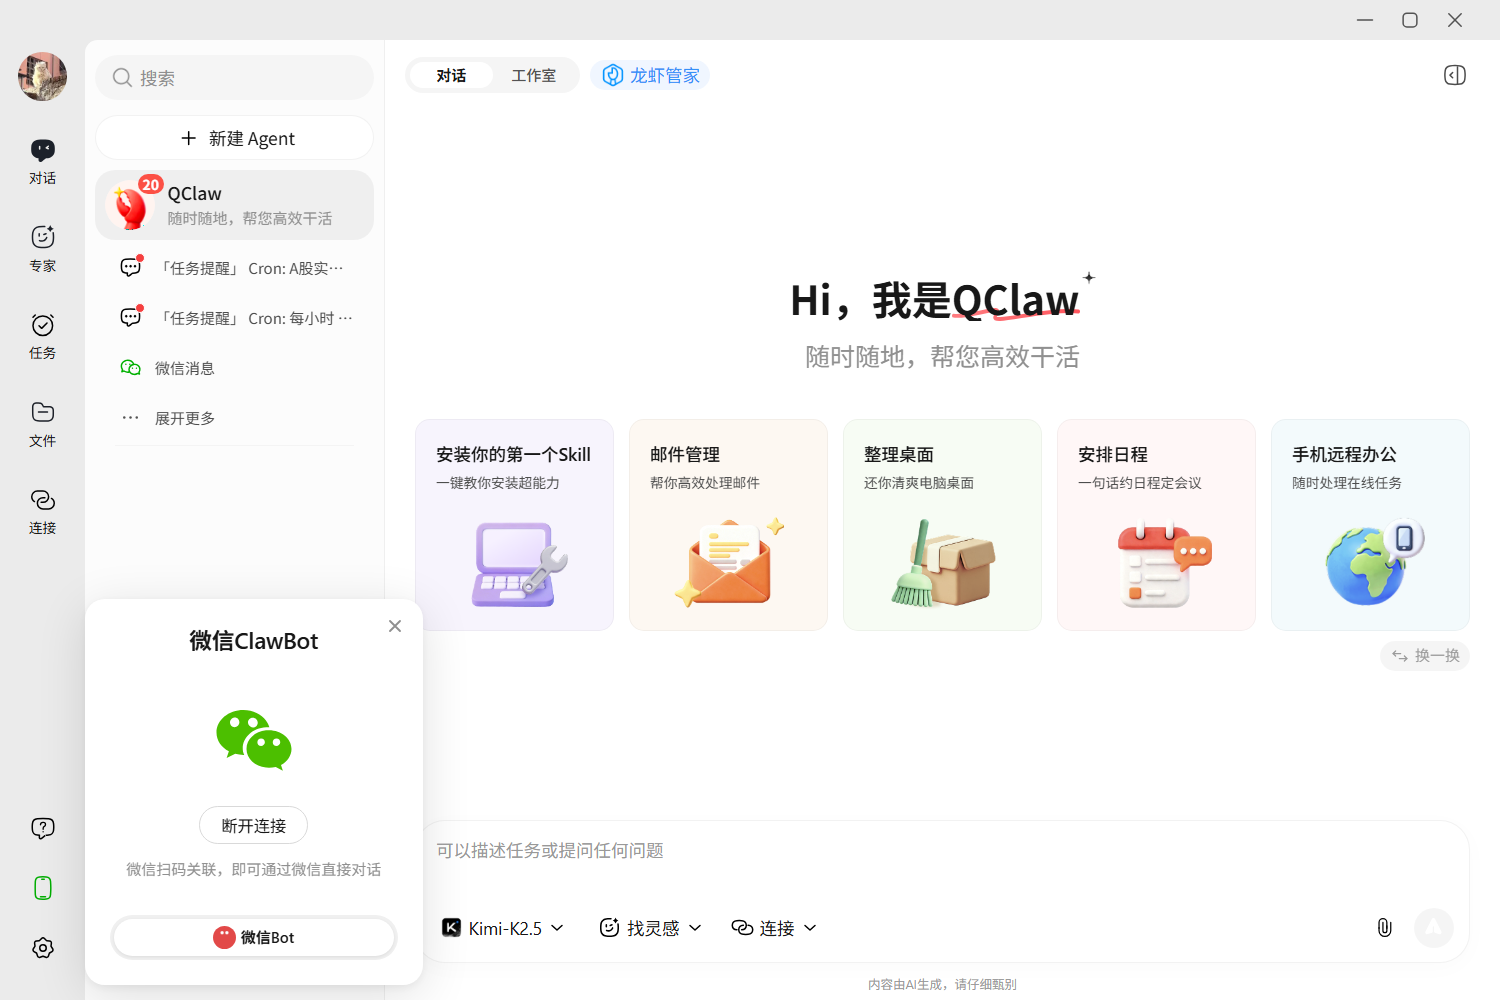This screenshot has width=1500, height=1000.
Task: Click the task description message input
Action: [x=944, y=851]
